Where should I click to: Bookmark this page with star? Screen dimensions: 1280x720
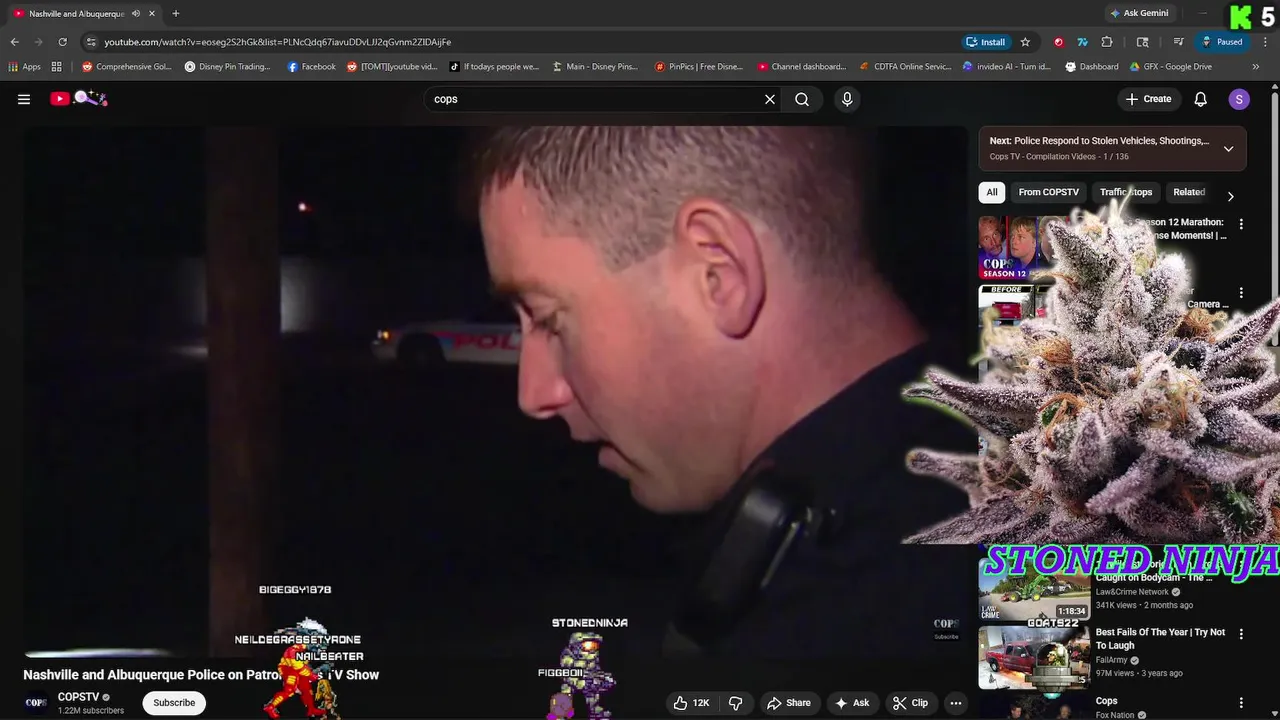1025,42
